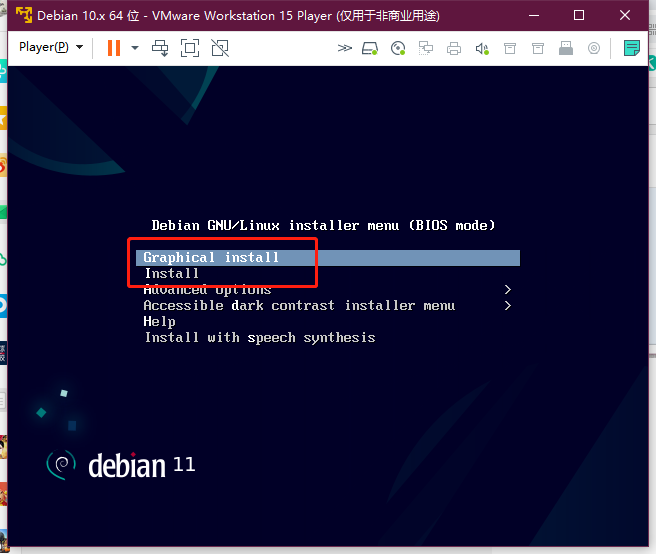The height and width of the screenshot is (554, 656).
Task: Expand Advanced options submenu arrow
Action: pos(507,290)
